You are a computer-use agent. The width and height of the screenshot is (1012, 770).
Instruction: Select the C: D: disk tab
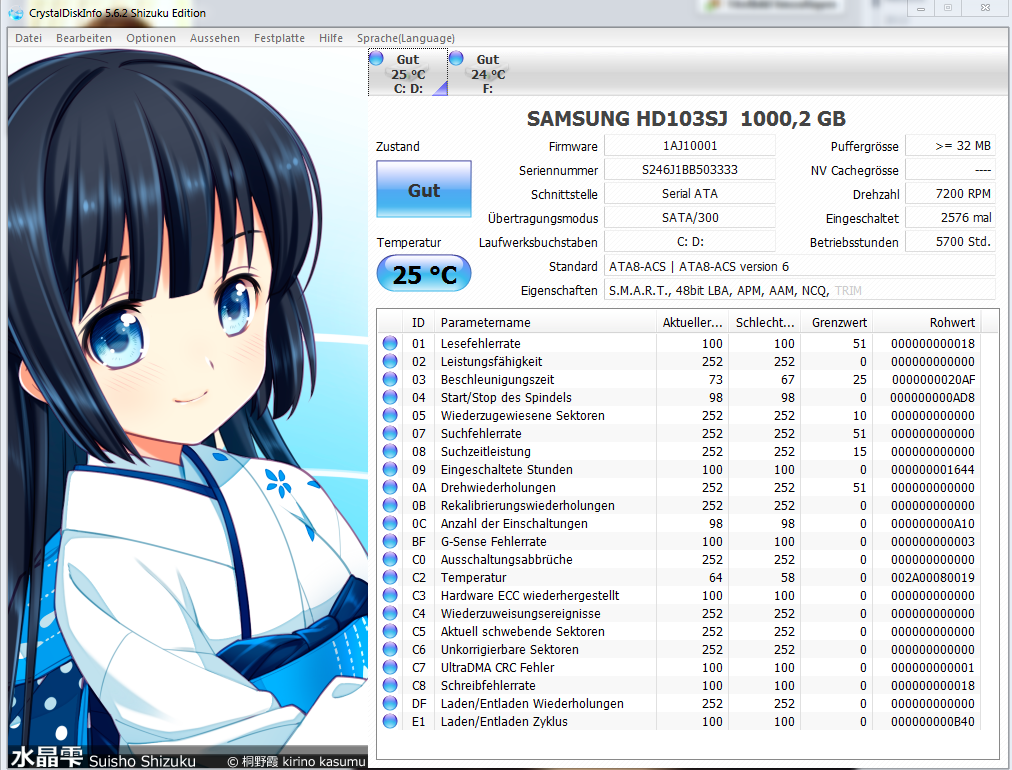coord(408,73)
